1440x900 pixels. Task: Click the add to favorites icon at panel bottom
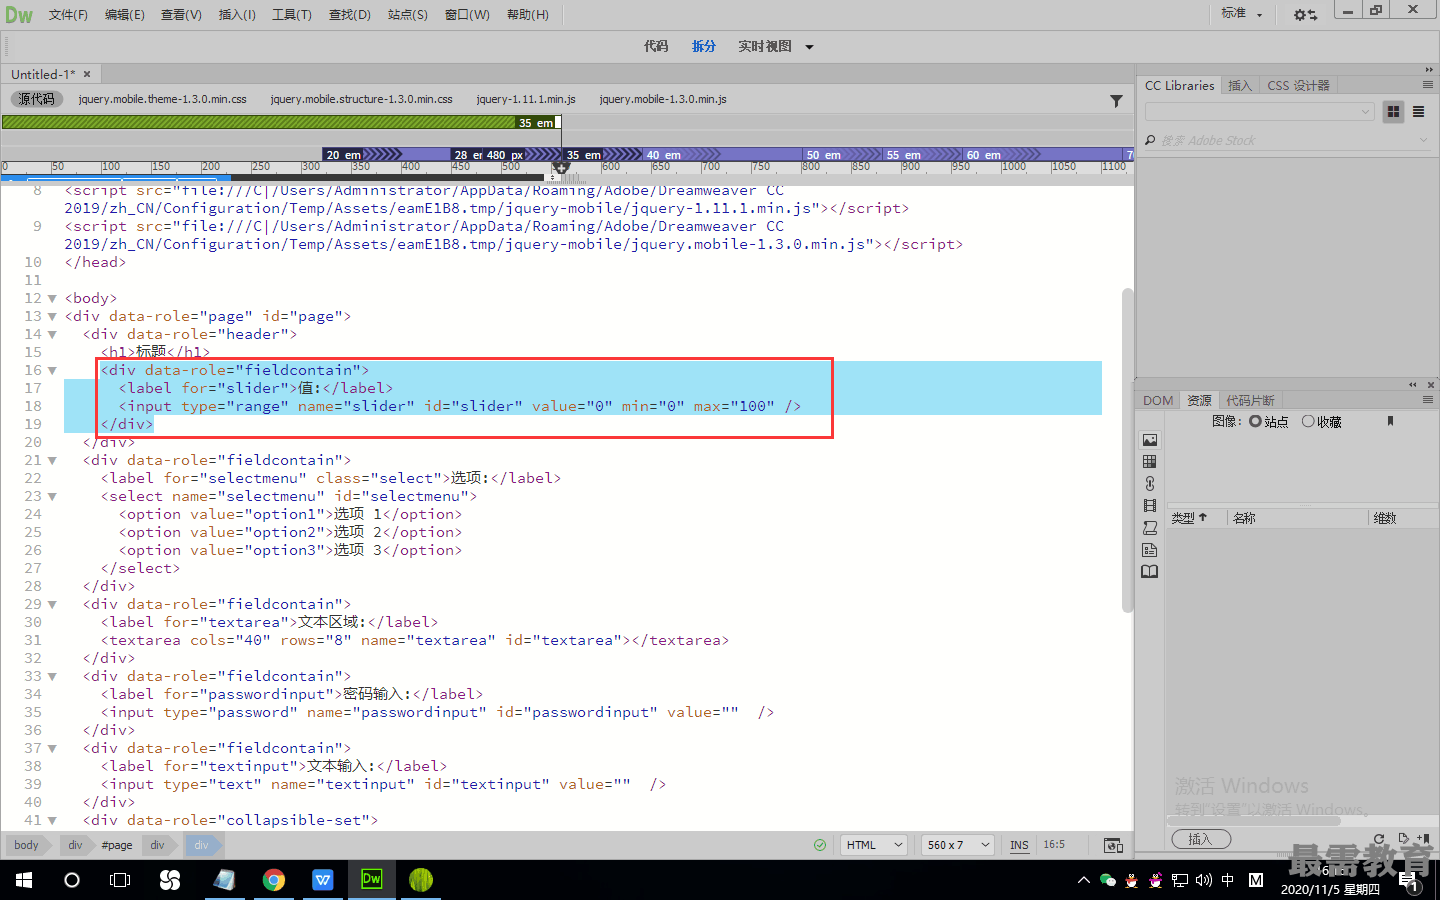pyautogui.click(x=1424, y=838)
